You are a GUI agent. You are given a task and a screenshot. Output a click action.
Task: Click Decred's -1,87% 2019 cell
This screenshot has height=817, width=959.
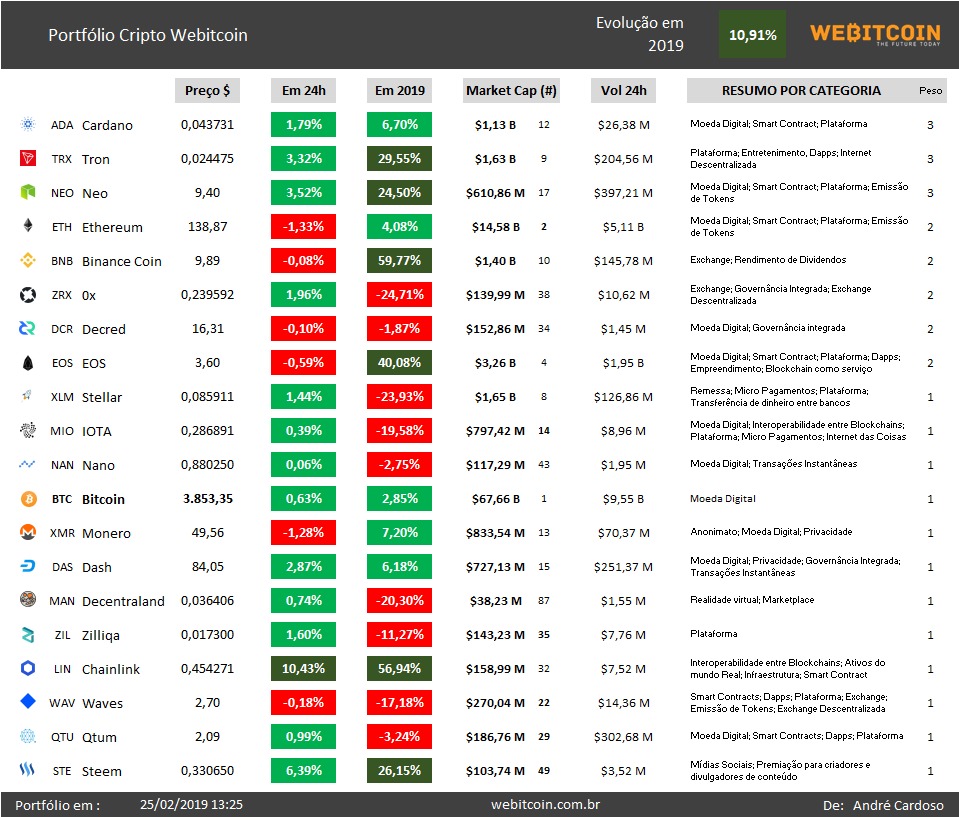399,328
